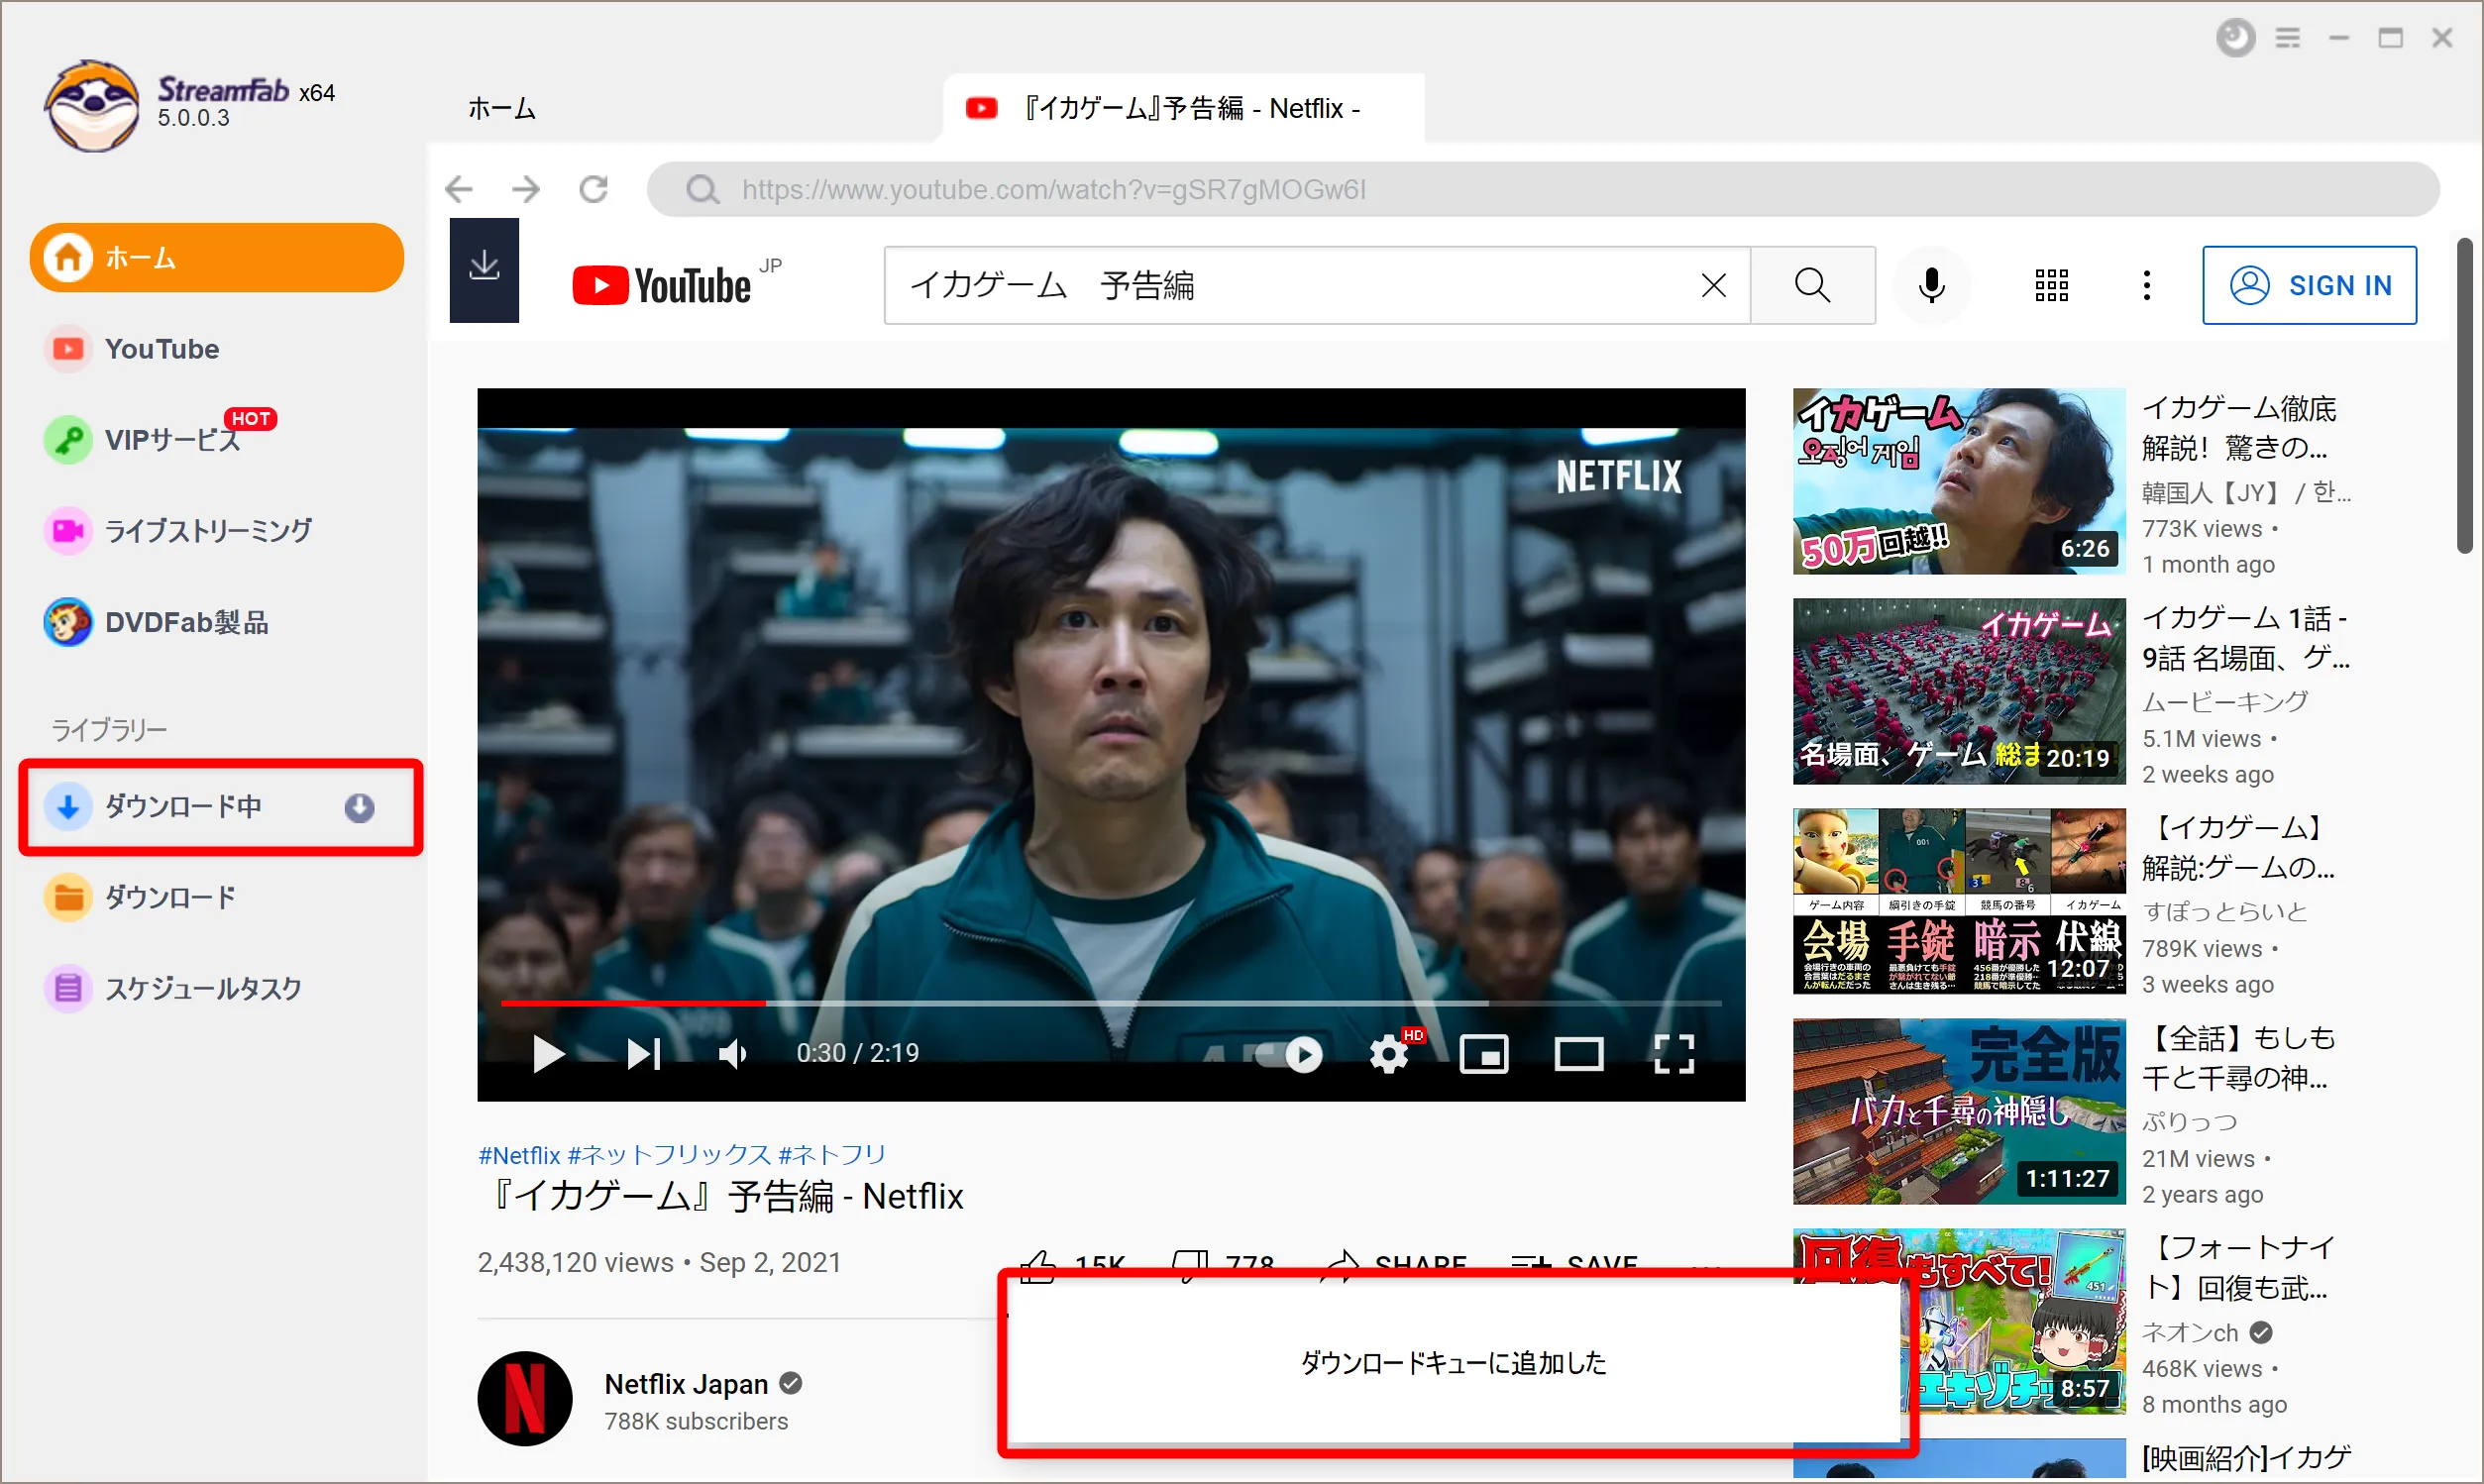The image size is (2484, 1484).
Task: Open the StreamFab hamburger menu
Action: point(2288,38)
